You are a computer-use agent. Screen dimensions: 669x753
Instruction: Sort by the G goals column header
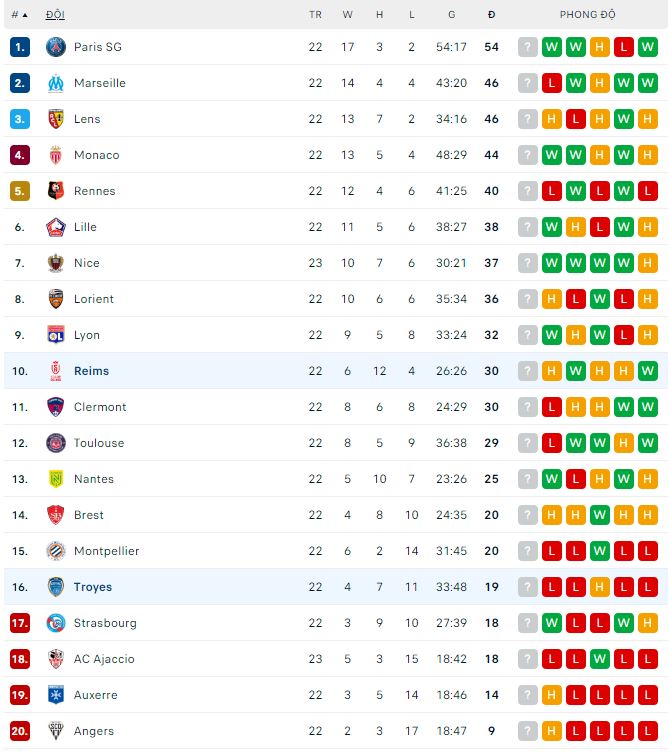451,15
